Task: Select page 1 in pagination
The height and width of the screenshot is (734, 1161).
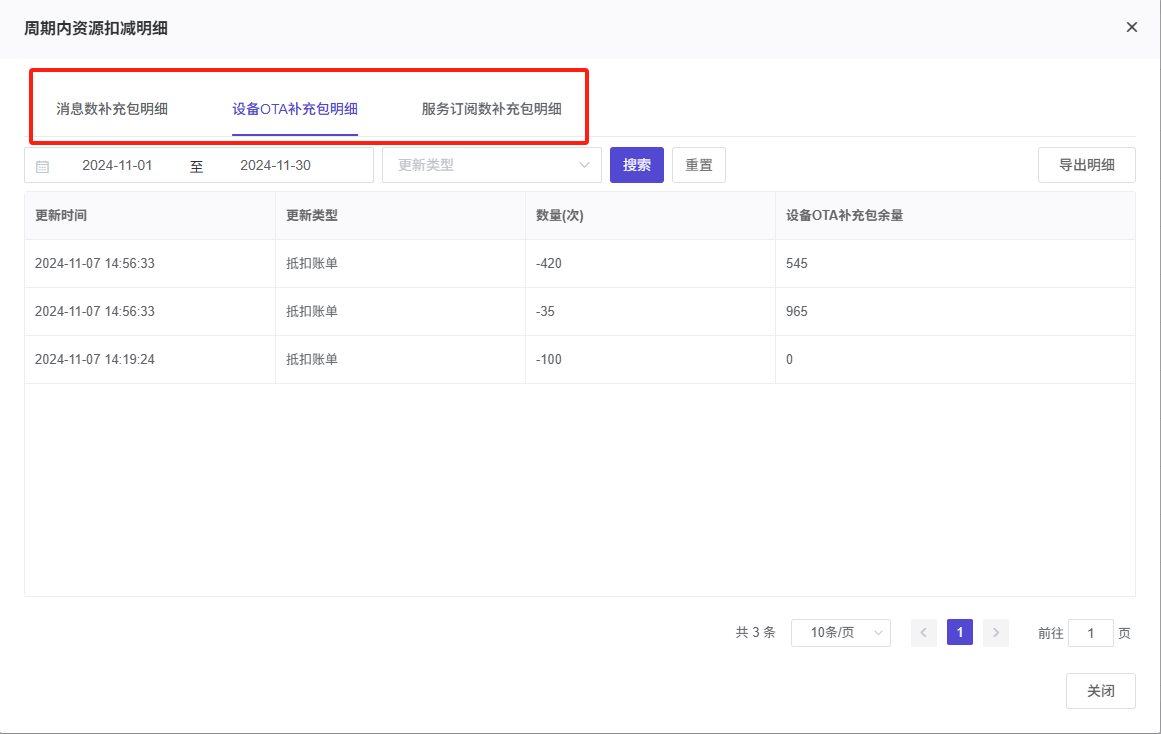Action: tap(960, 633)
